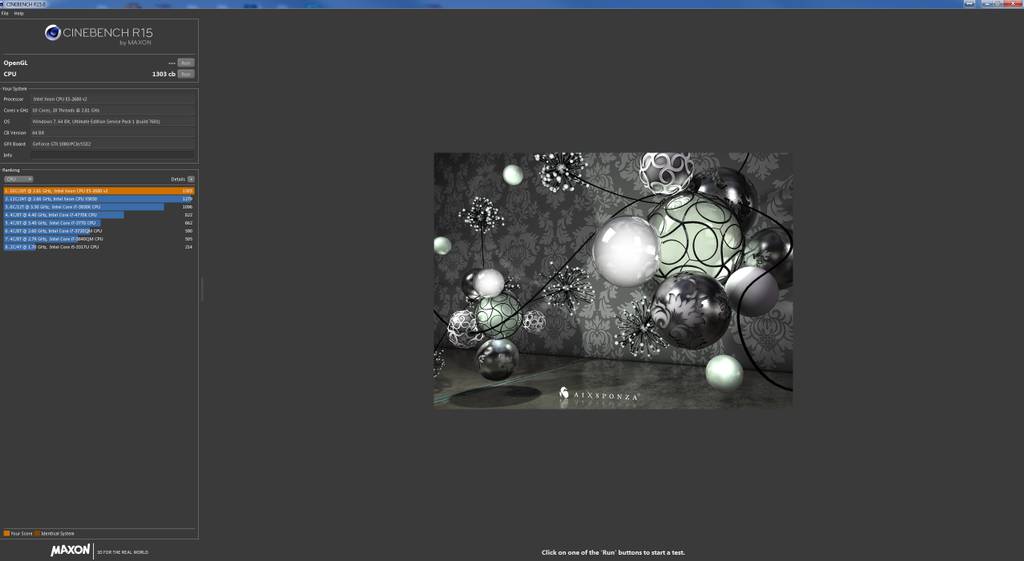The width and height of the screenshot is (1024, 561).
Task: Click the GFX Board GeForce GTX field
Action: pos(112,144)
